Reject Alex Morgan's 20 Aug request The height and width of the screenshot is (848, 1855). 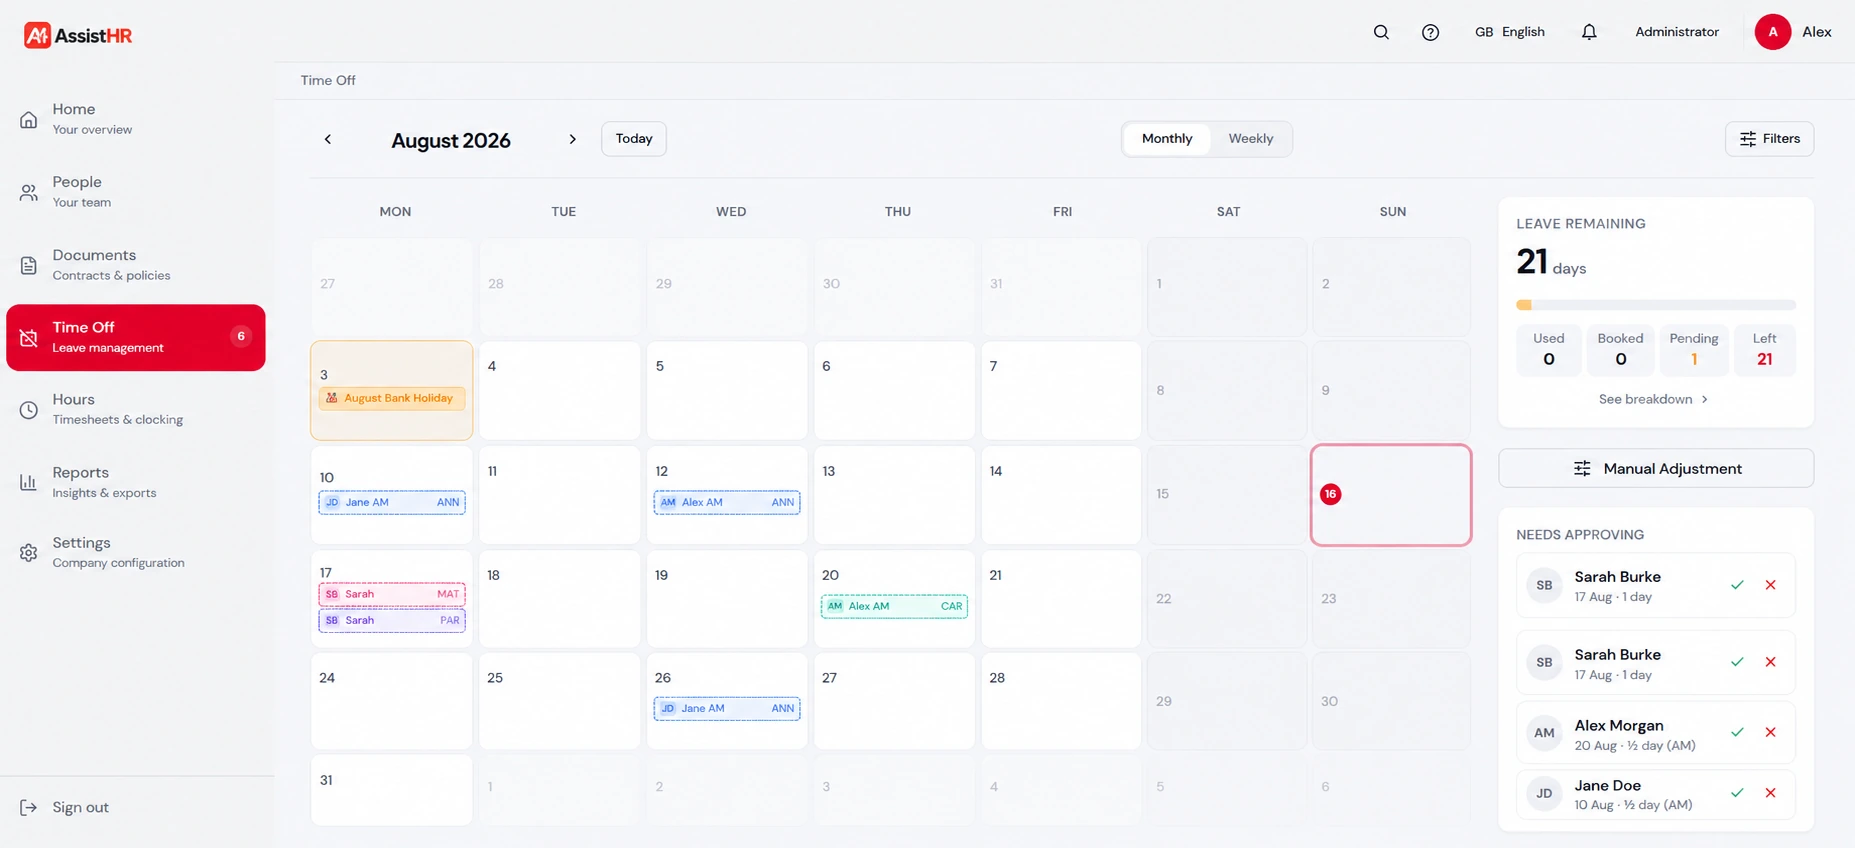[1770, 732]
